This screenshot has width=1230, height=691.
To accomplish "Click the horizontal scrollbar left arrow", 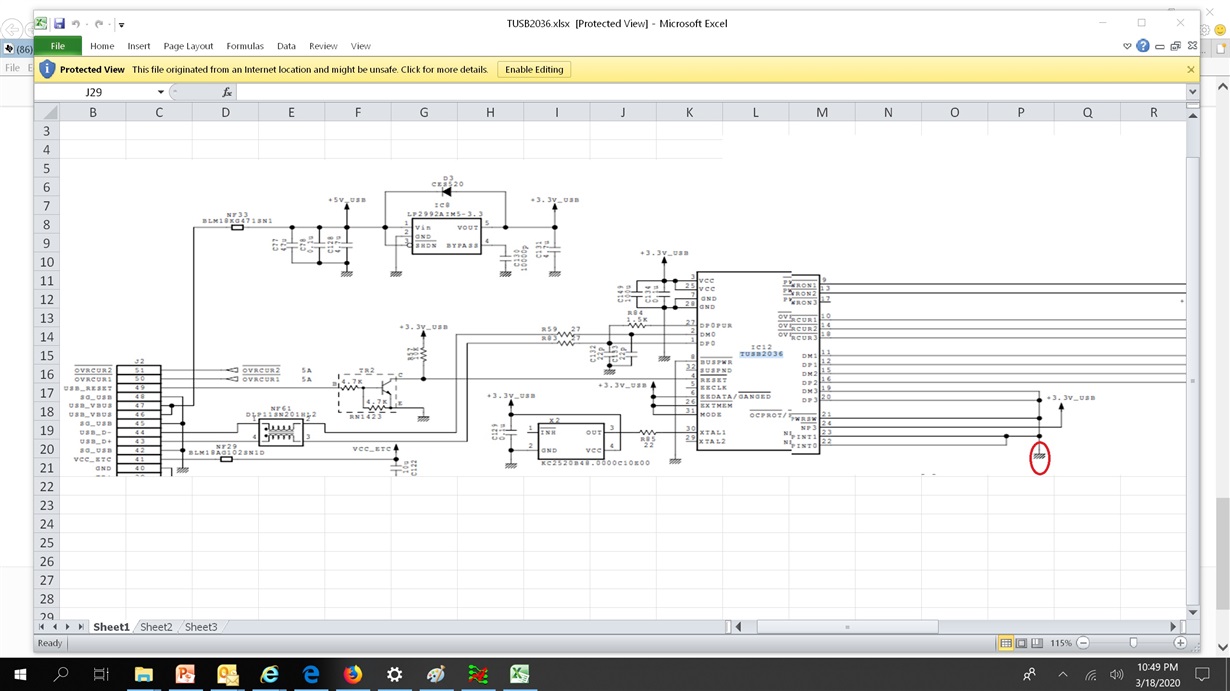I will [x=739, y=627].
